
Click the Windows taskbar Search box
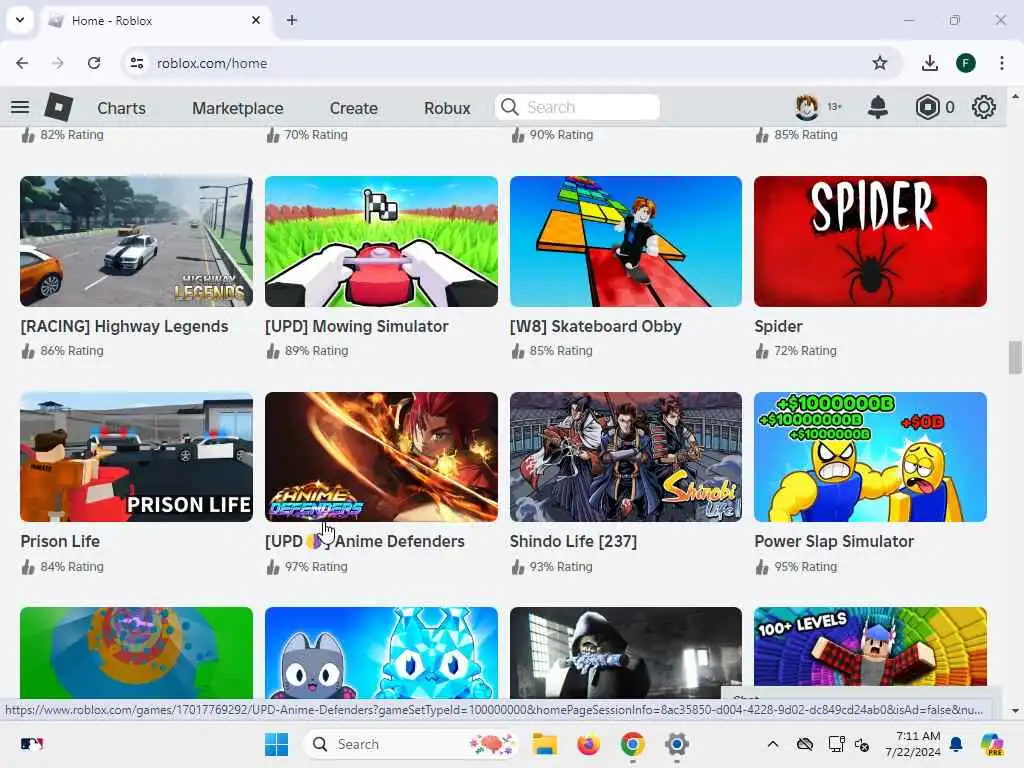[x=410, y=744]
